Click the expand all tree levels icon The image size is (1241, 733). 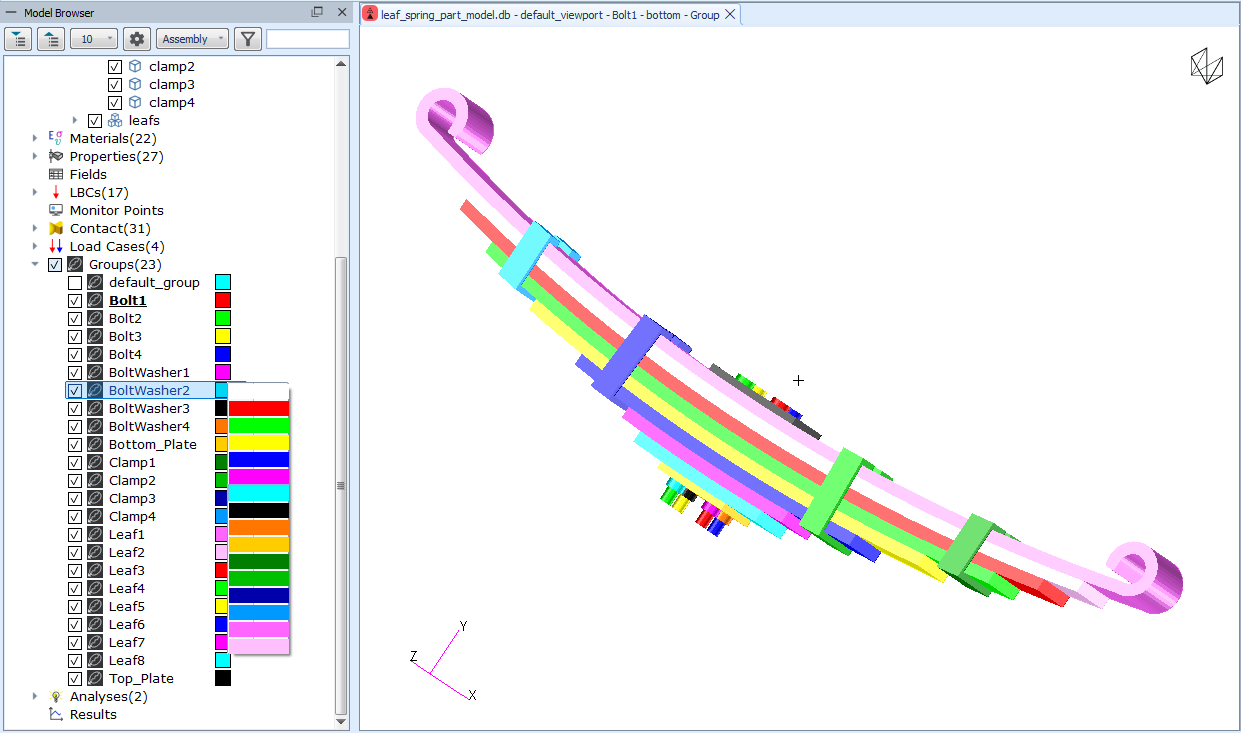18,39
